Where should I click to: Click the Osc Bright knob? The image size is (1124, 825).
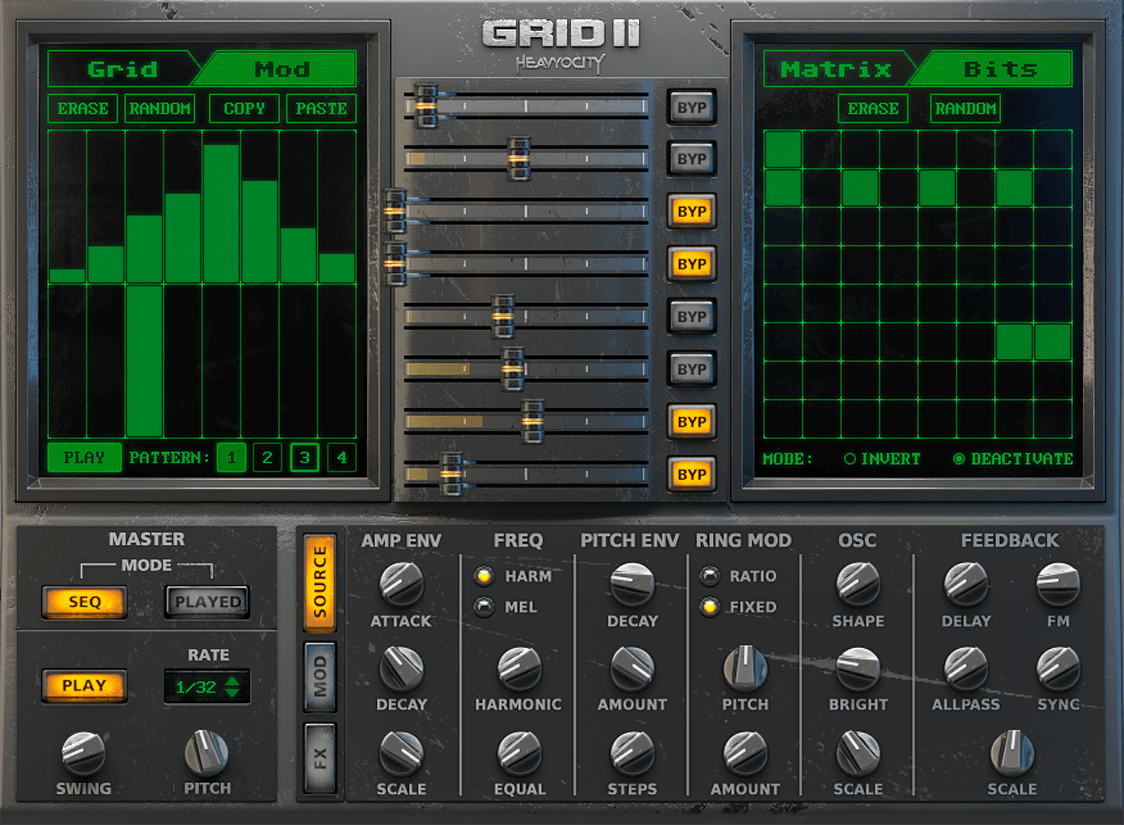[x=857, y=668]
